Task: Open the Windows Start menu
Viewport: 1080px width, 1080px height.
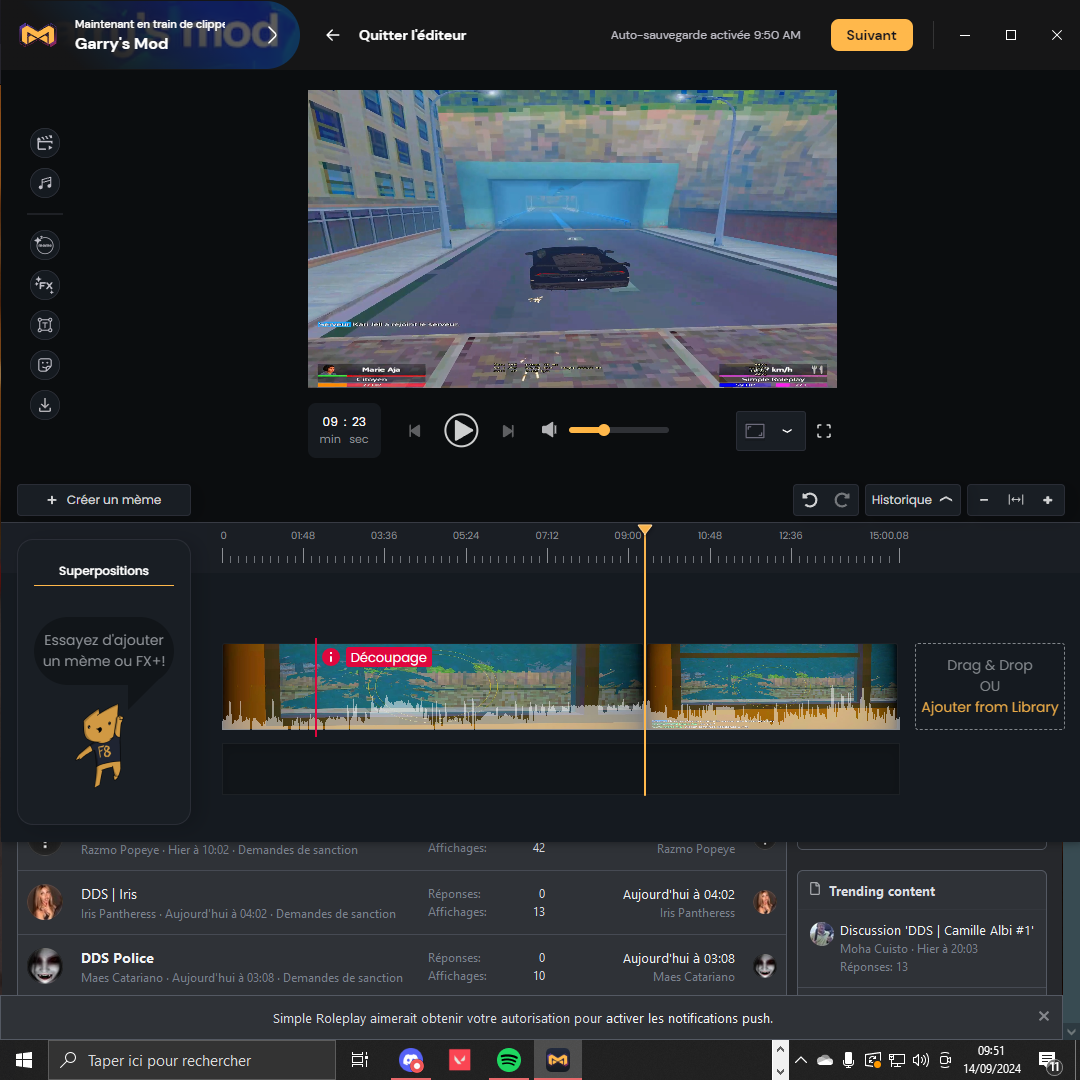Action: 23,1060
